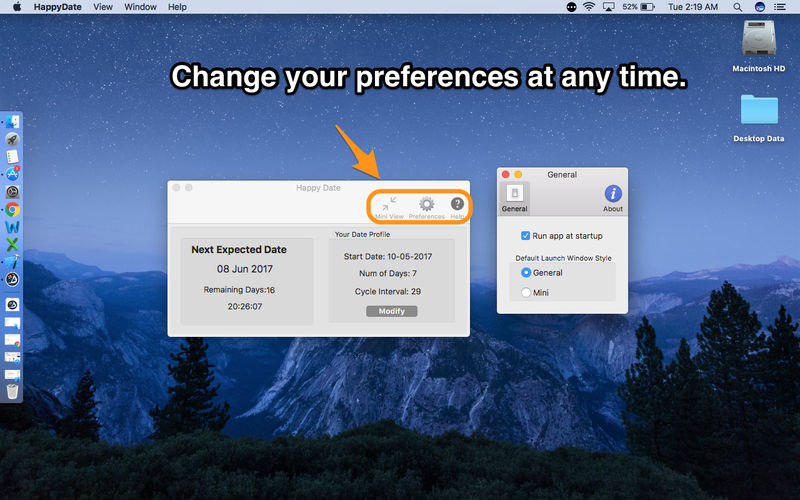Click the Tue 2:19 AM clock

click(x=693, y=7)
